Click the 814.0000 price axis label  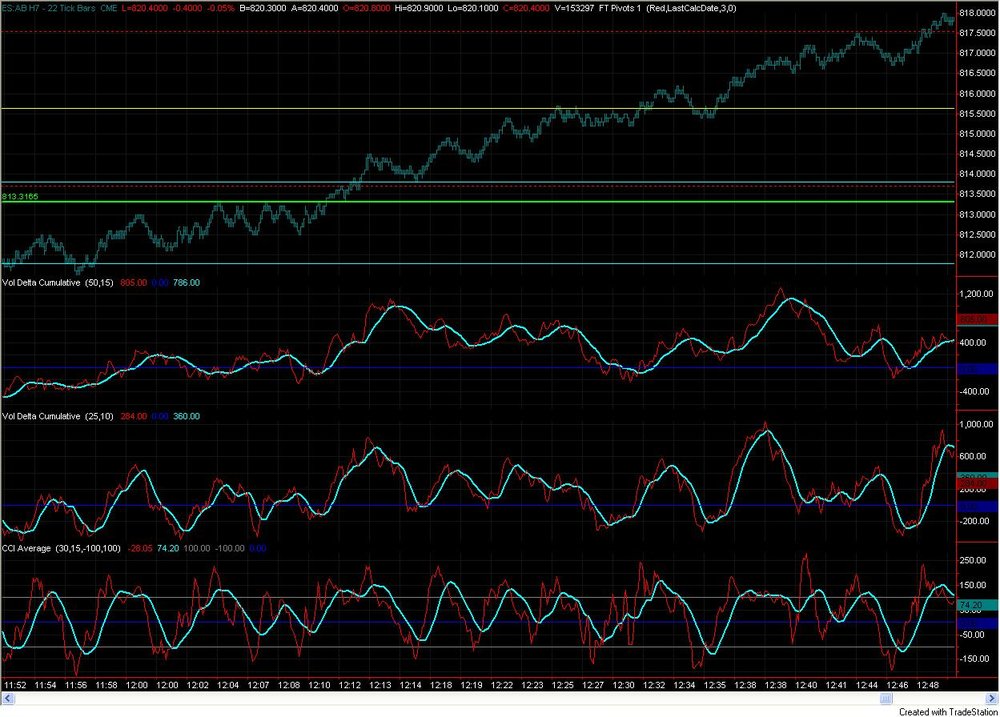tap(977, 174)
